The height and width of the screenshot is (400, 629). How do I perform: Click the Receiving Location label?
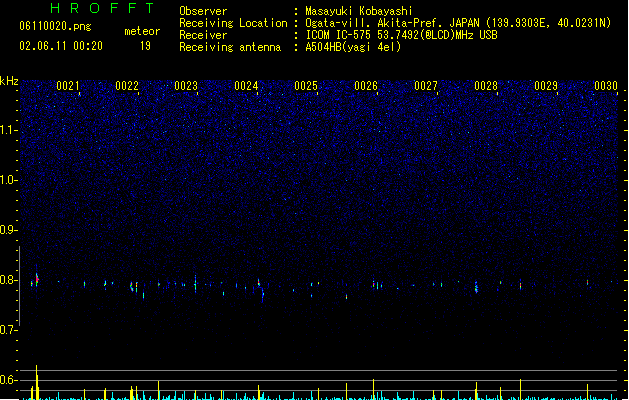[233, 23]
